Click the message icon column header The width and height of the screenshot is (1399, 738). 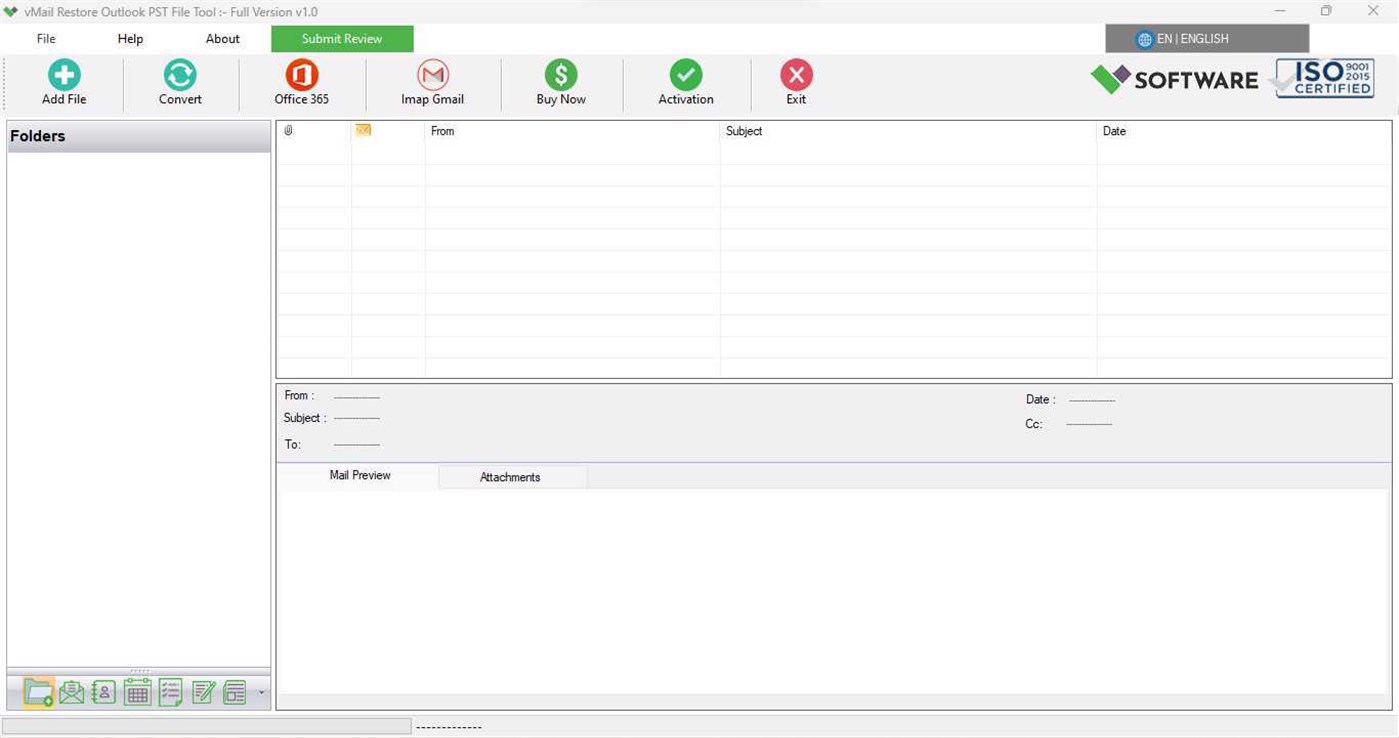(362, 130)
